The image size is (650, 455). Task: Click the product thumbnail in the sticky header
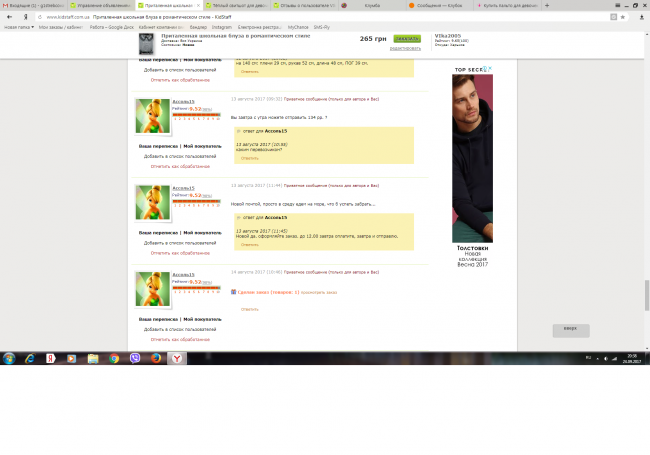pos(146,42)
